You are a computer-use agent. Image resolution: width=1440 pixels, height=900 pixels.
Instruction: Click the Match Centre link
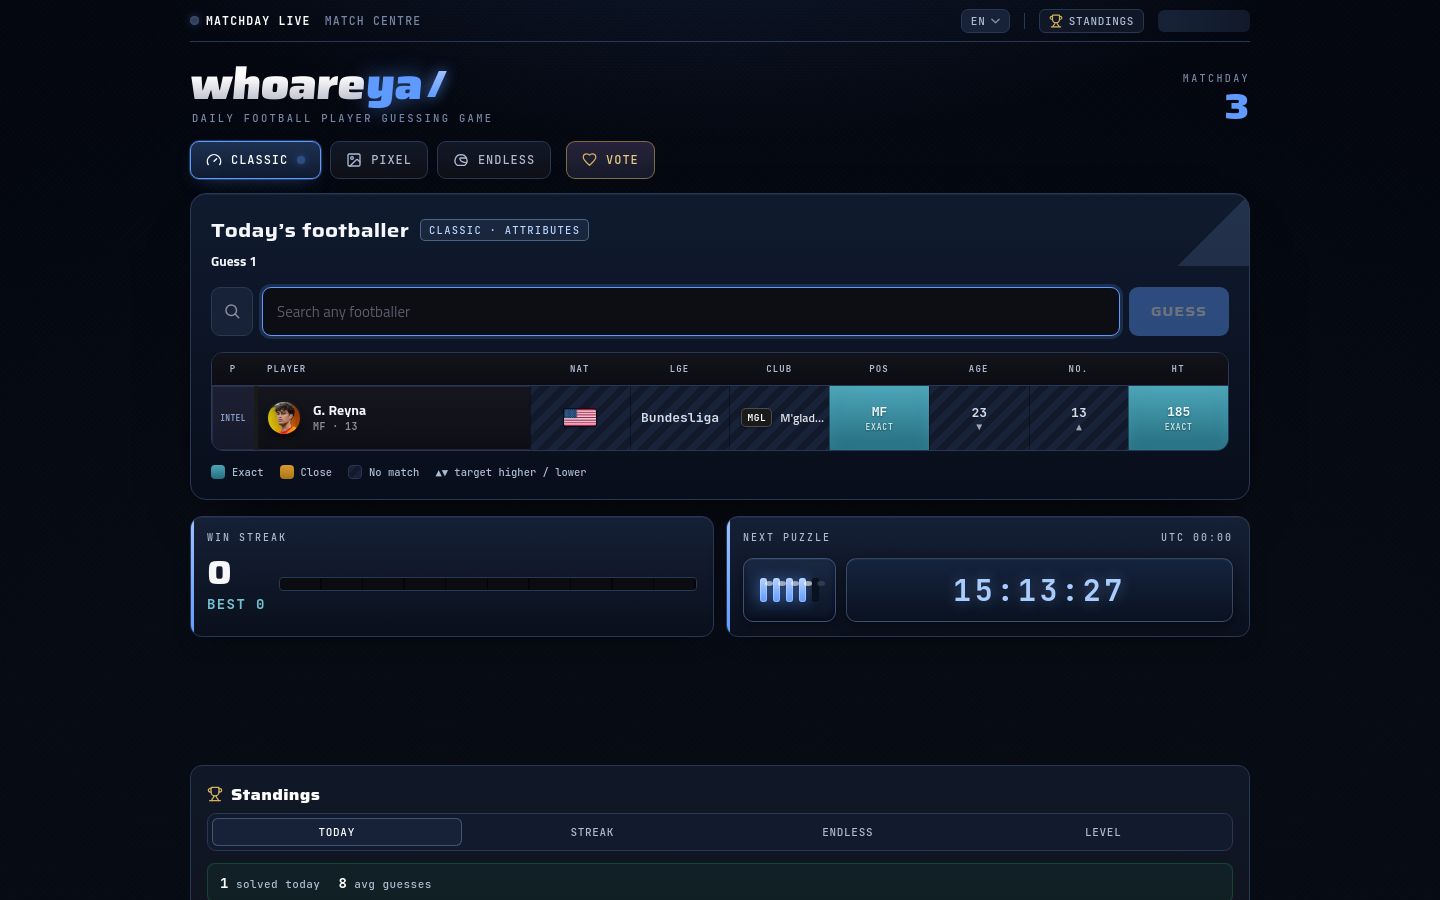pos(373,21)
